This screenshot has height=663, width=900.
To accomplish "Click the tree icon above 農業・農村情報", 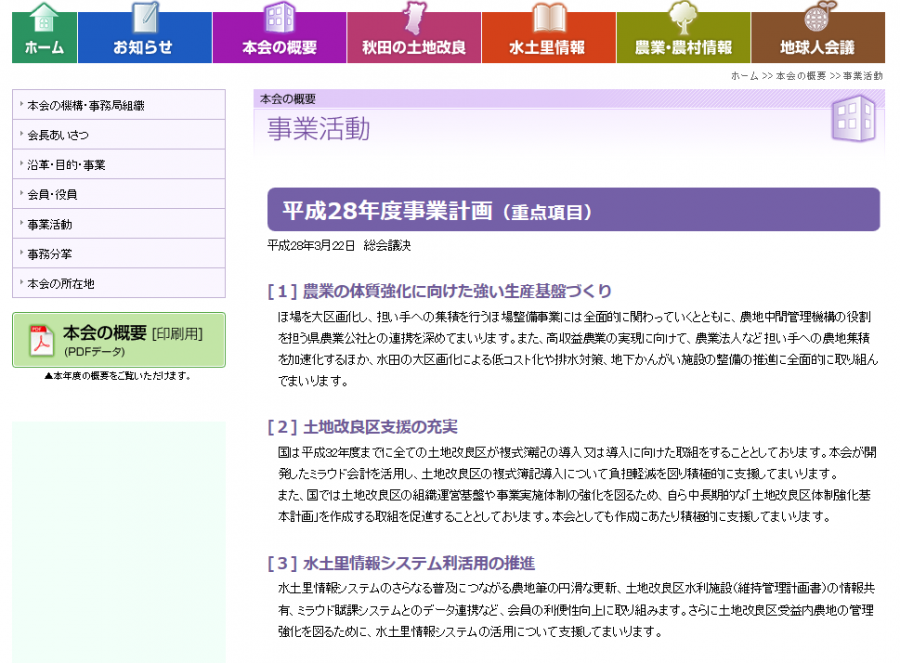I will coord(683,18).
